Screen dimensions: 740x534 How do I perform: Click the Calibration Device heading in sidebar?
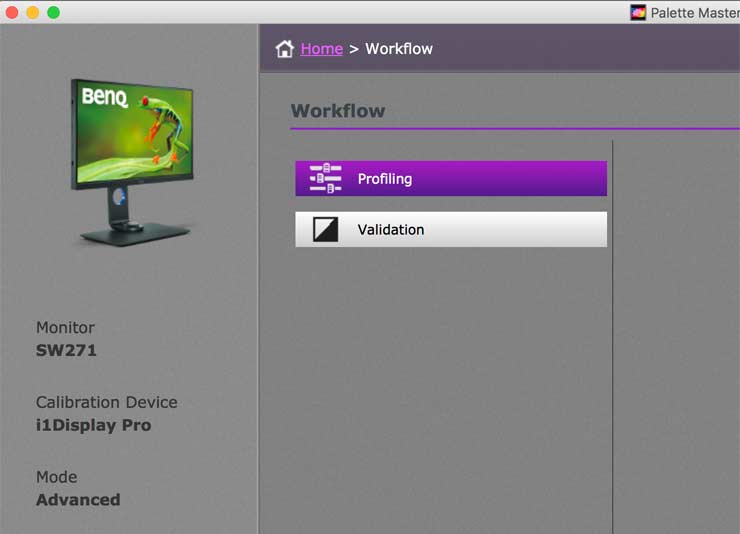(107, 402)
